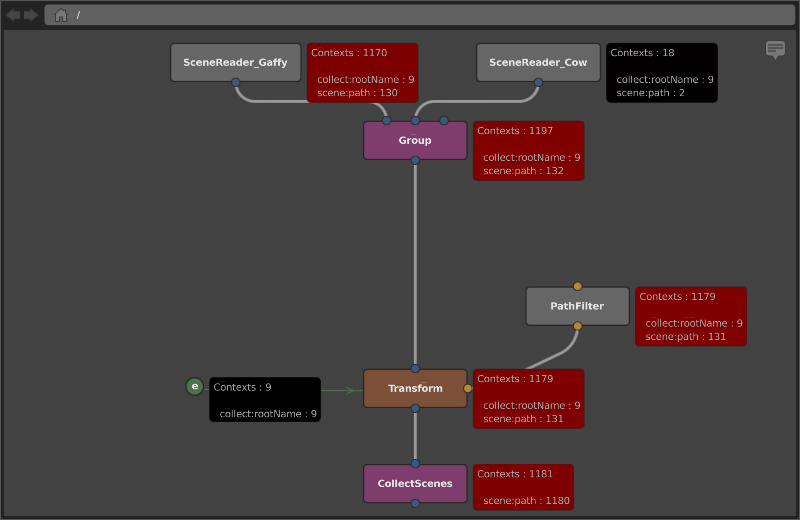Viewport: 800px width, 520px height.
Task: Click the CollectScenes top input plug
Action: point(415,464)
